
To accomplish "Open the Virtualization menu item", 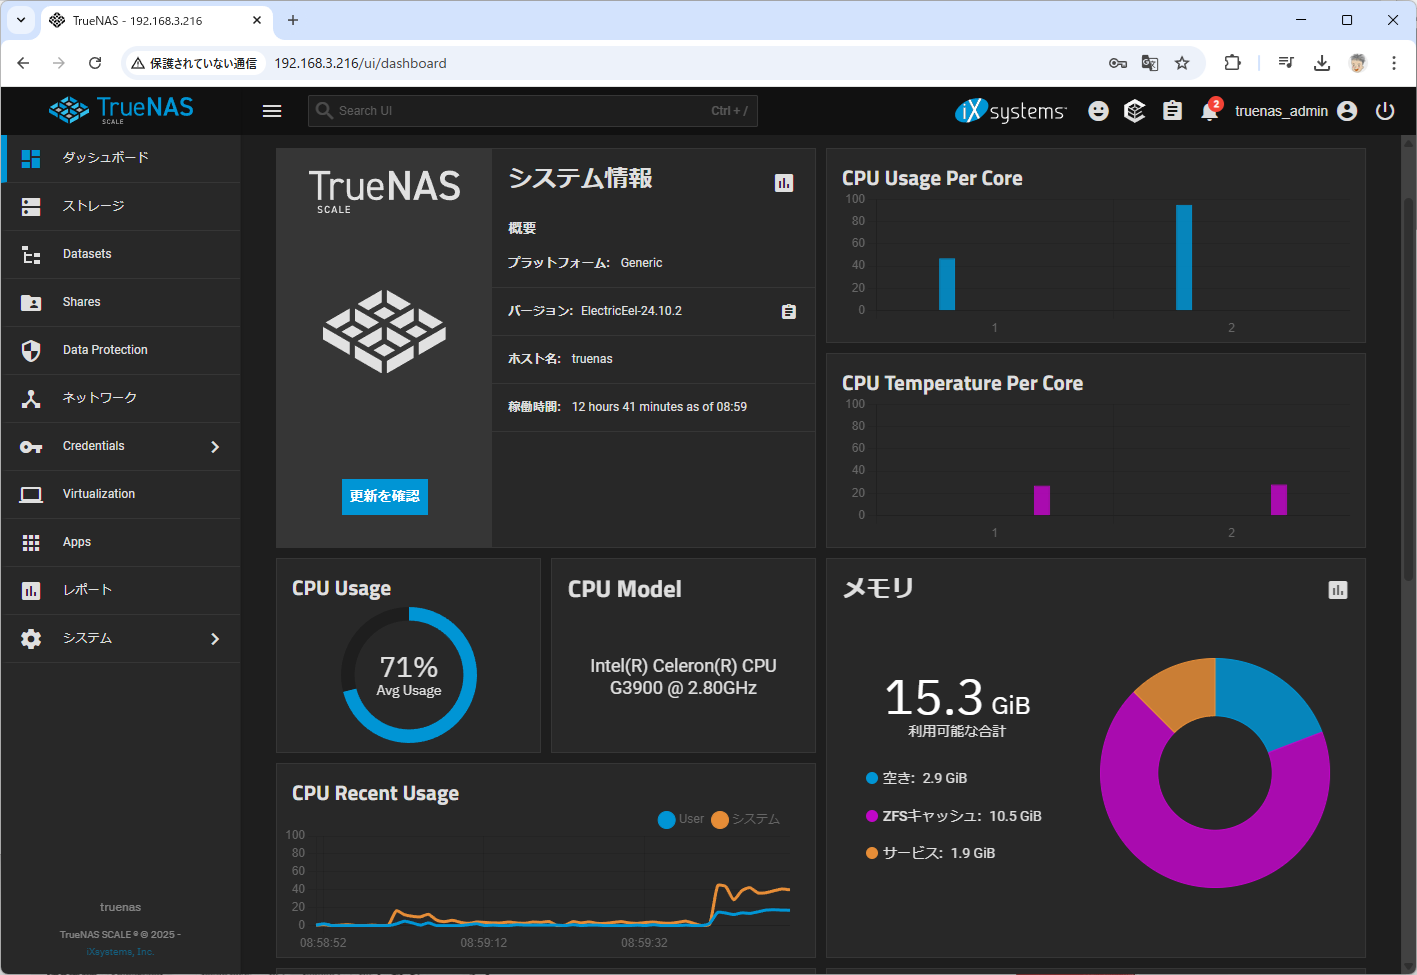I will (x=121, y=494).
